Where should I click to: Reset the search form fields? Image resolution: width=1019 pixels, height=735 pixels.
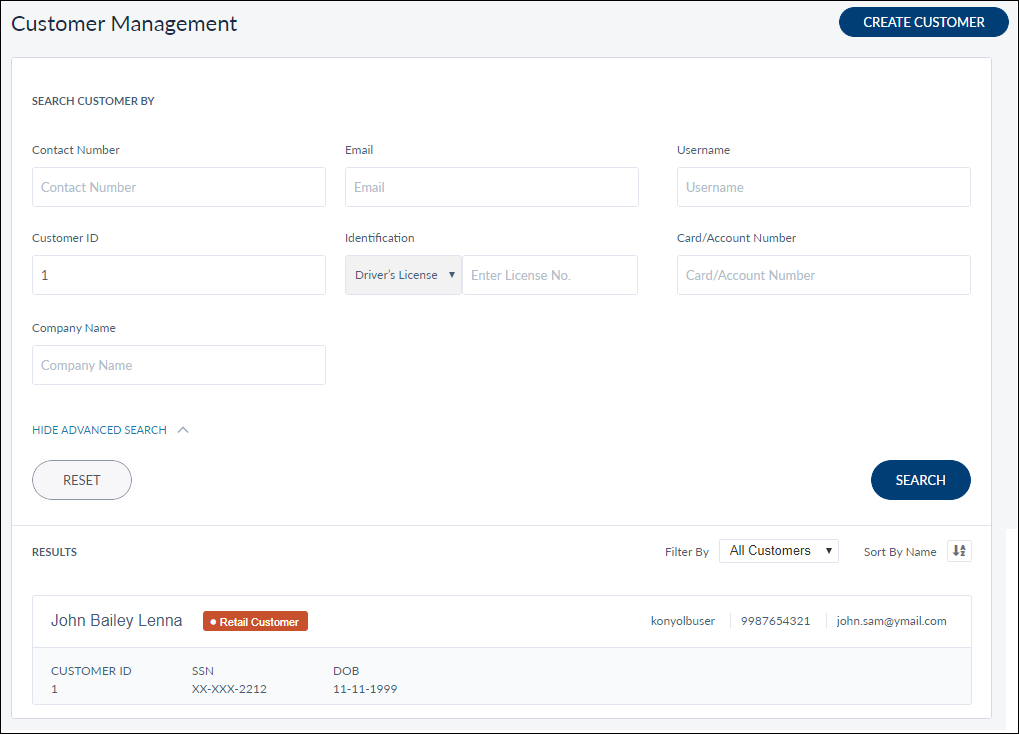point(82,480)
